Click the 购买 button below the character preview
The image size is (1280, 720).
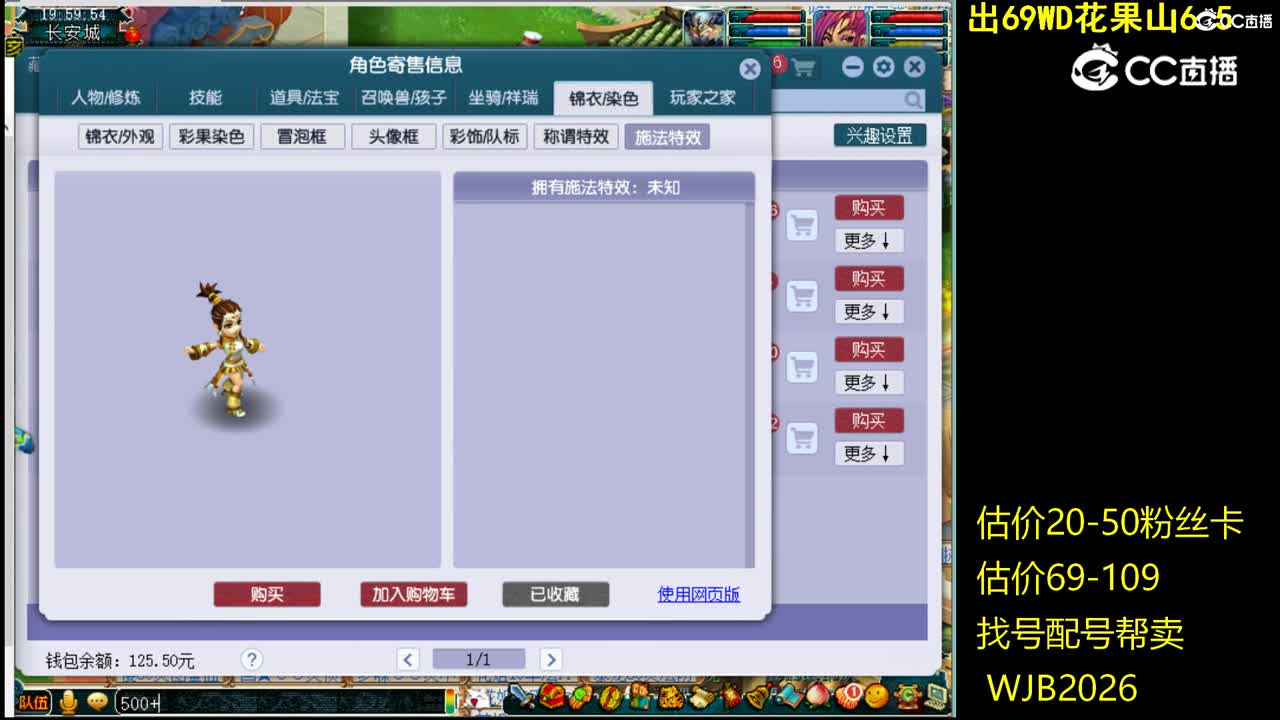click(x=267, y=594)
